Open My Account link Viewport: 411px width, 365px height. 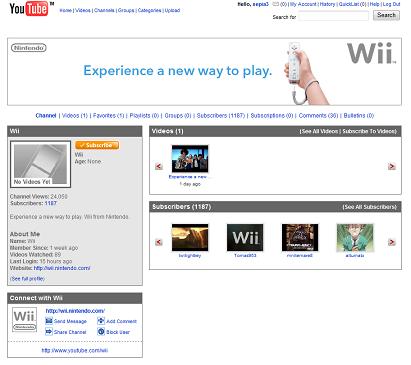click(x=303, y=4)
